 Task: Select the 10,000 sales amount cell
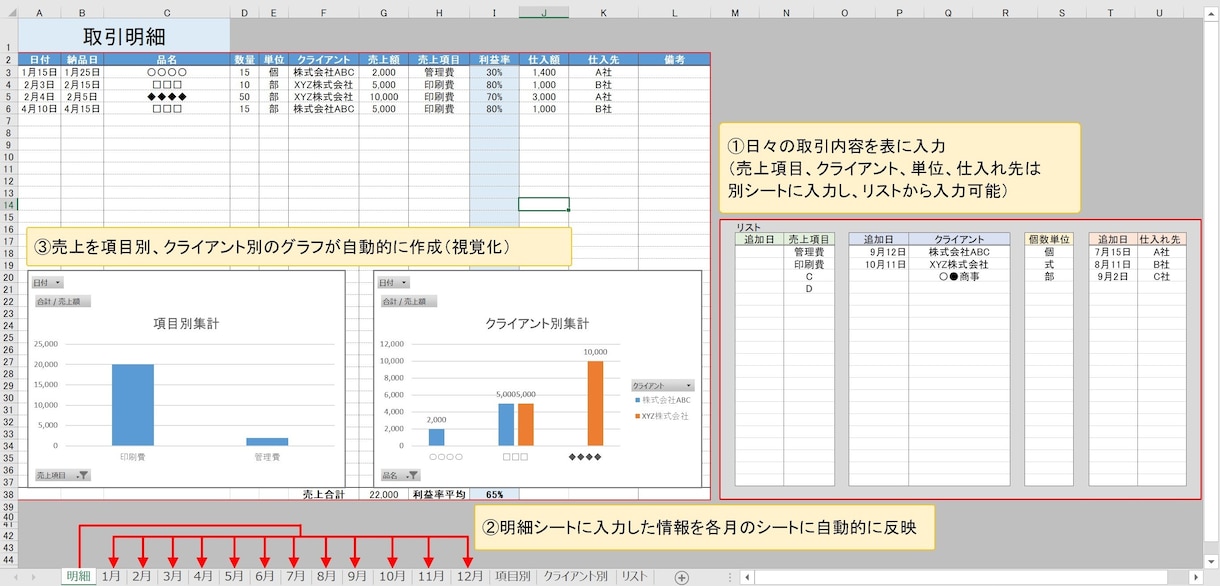[x=384, y=96]
